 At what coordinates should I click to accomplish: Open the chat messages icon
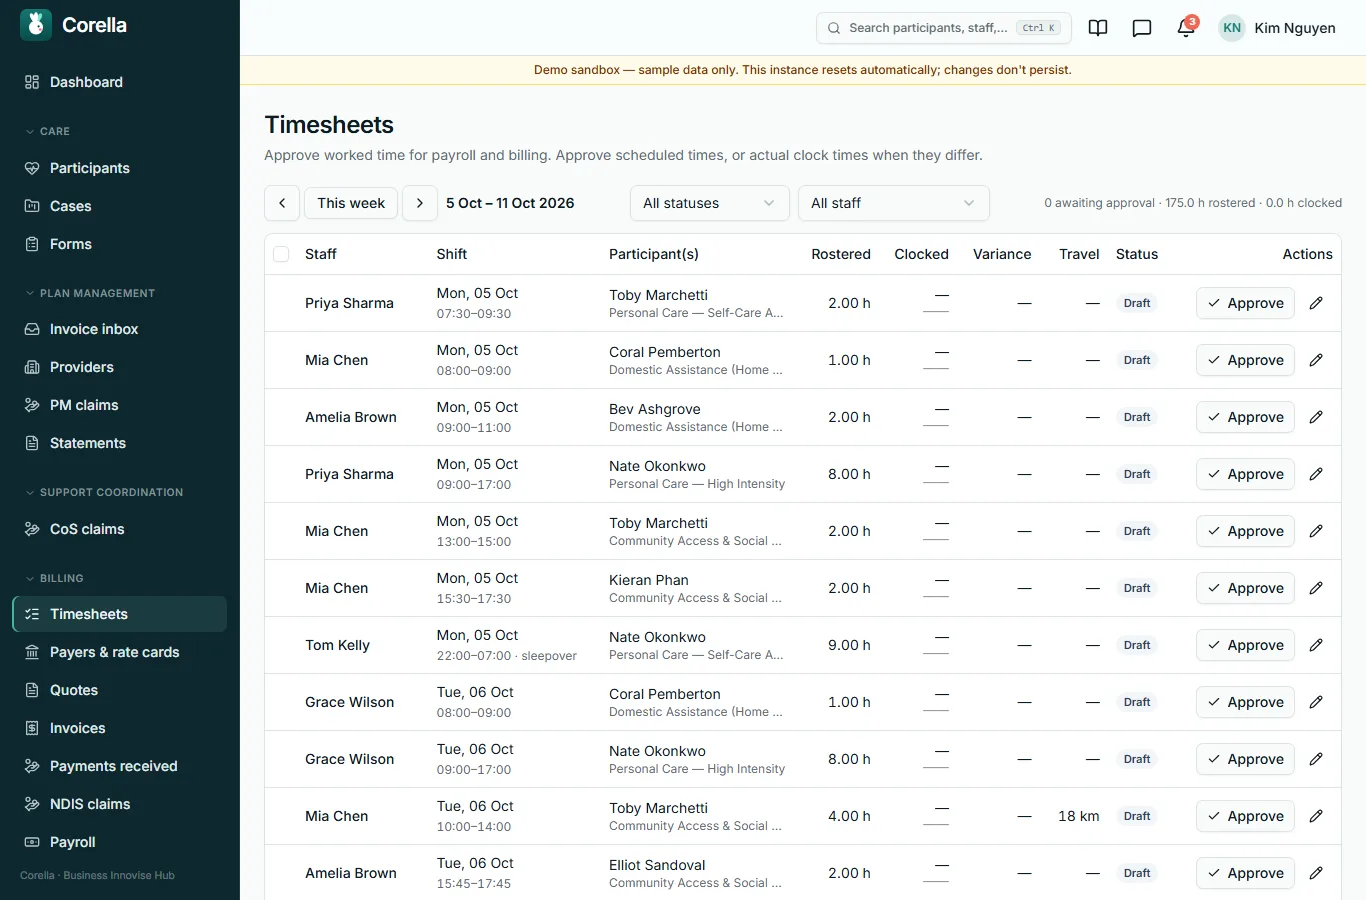(1142, 28)
